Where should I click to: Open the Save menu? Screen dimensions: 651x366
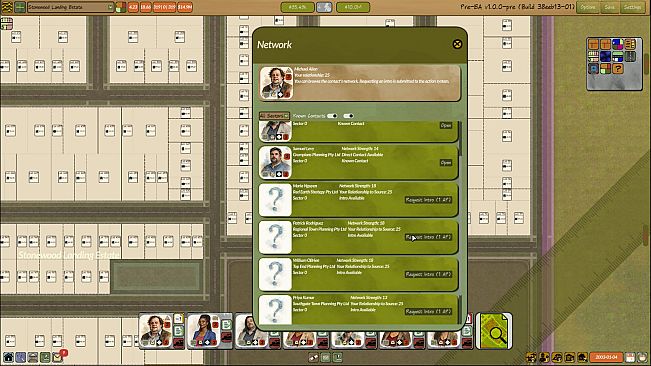pos(609,7)
